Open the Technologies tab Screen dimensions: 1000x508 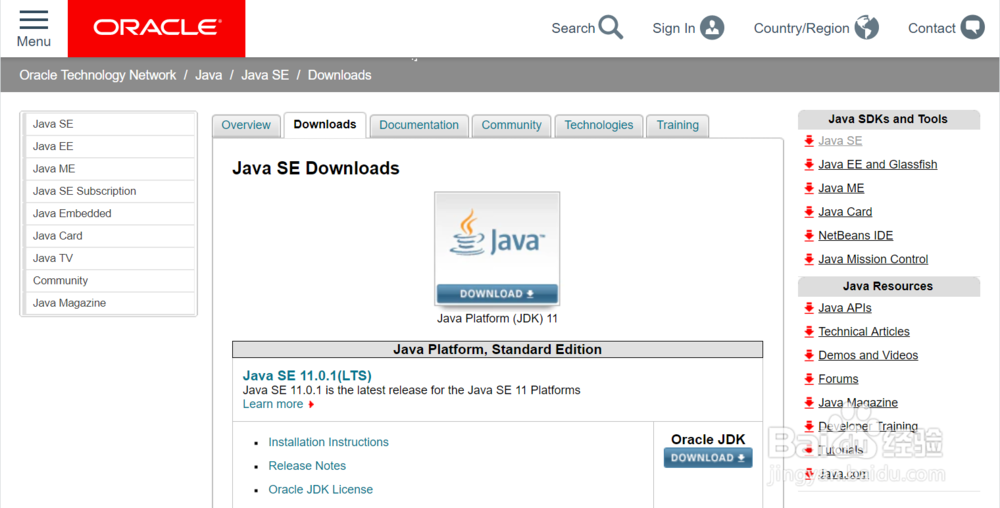[599, 125]
